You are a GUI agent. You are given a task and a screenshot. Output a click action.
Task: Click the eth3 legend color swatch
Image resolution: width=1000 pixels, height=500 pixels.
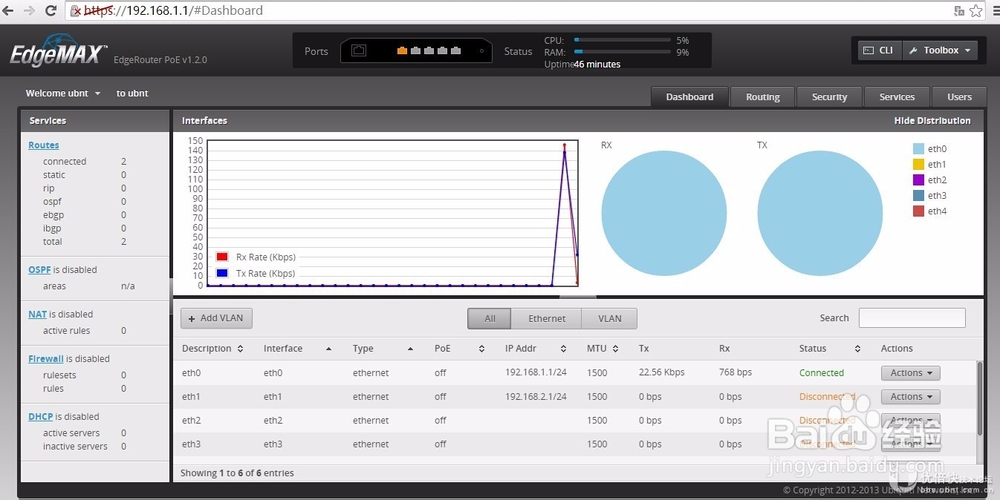918,195
